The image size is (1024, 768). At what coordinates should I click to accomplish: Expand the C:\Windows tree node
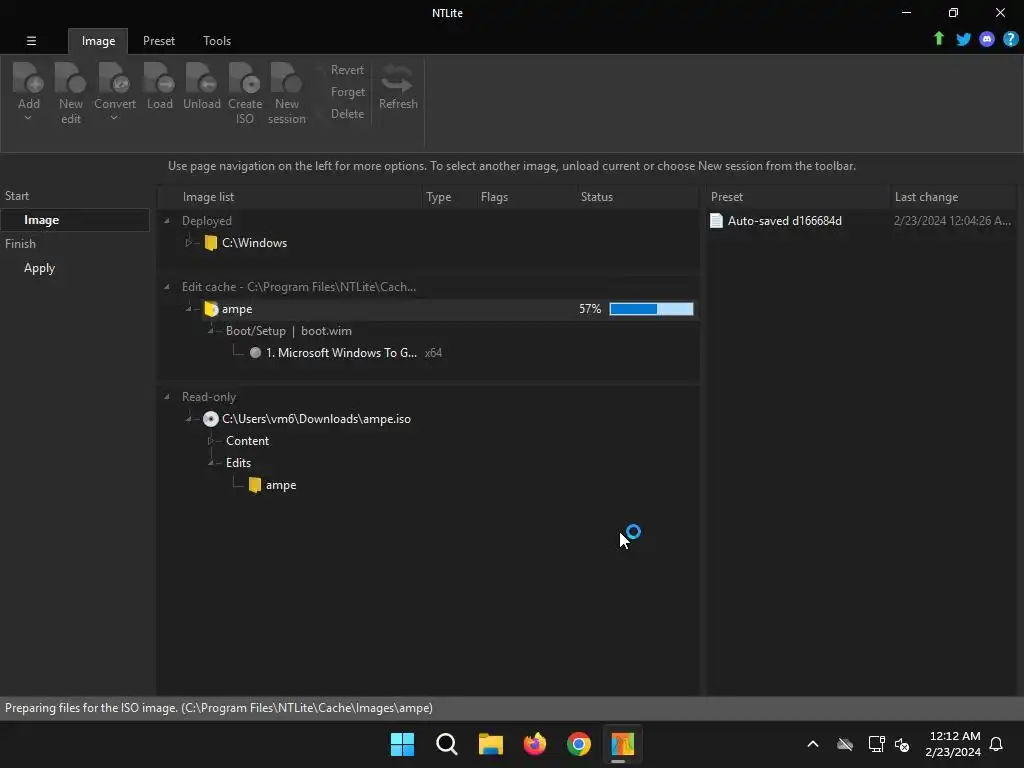click(189, 243)
